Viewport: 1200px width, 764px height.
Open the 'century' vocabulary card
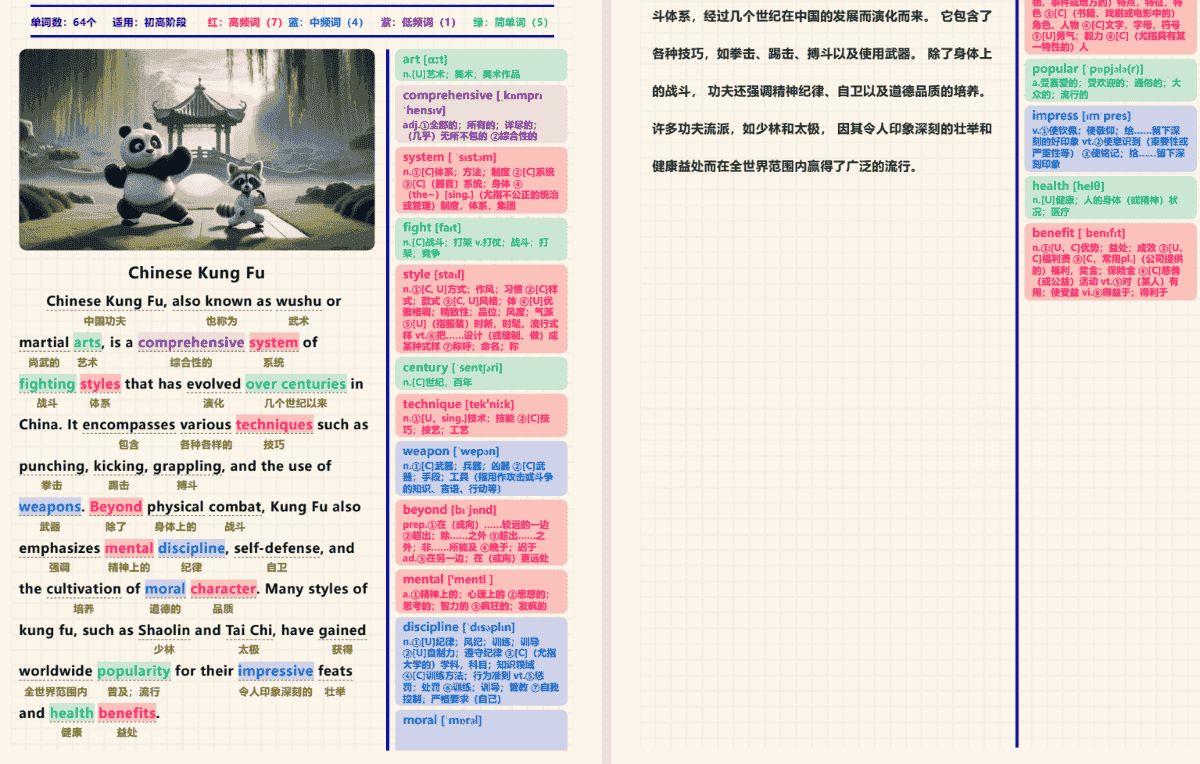[x=481, y=374]
